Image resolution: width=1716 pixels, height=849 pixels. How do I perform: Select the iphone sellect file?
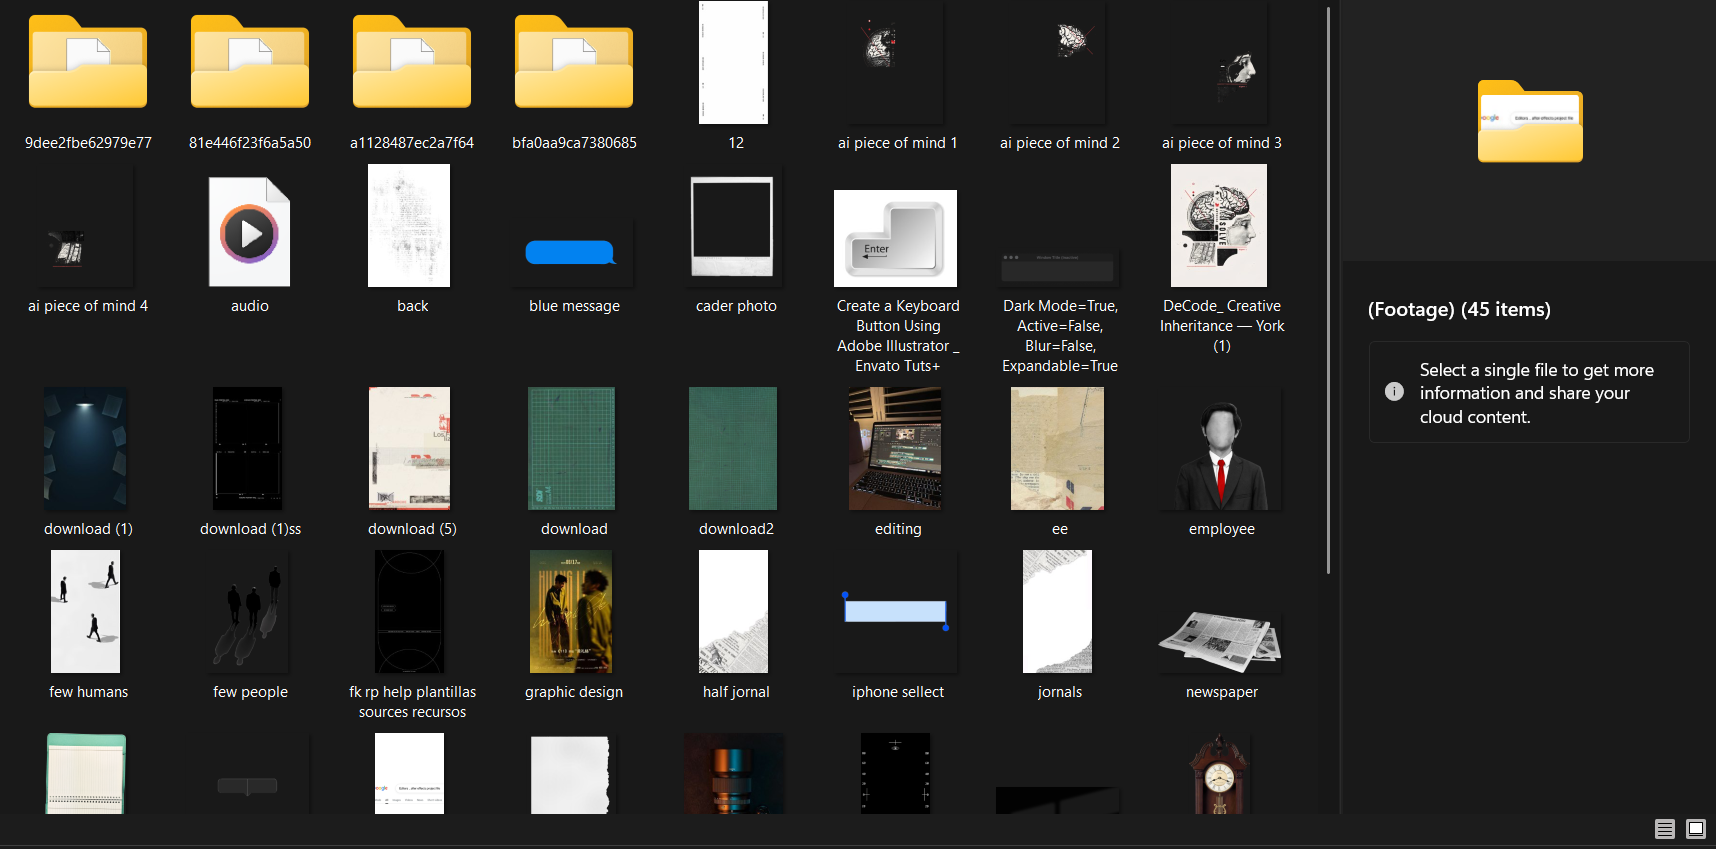(x=896, y=612)
